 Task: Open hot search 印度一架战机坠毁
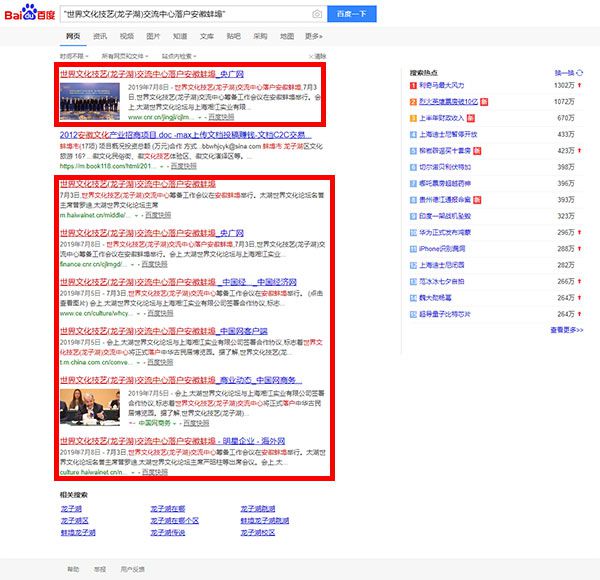pos(445,216)
